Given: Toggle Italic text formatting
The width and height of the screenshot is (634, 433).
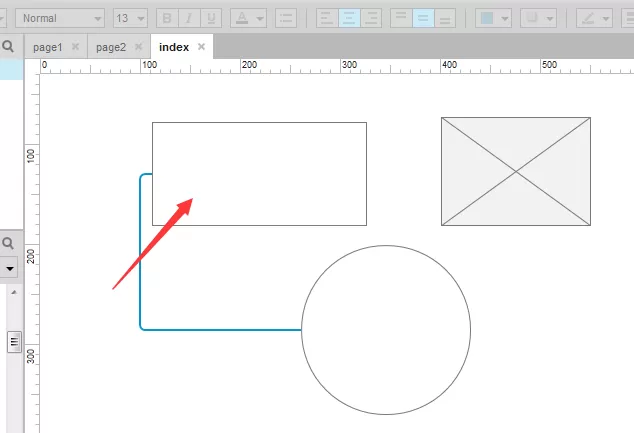Looking at the screenshot, I should (x=189, y=18).
